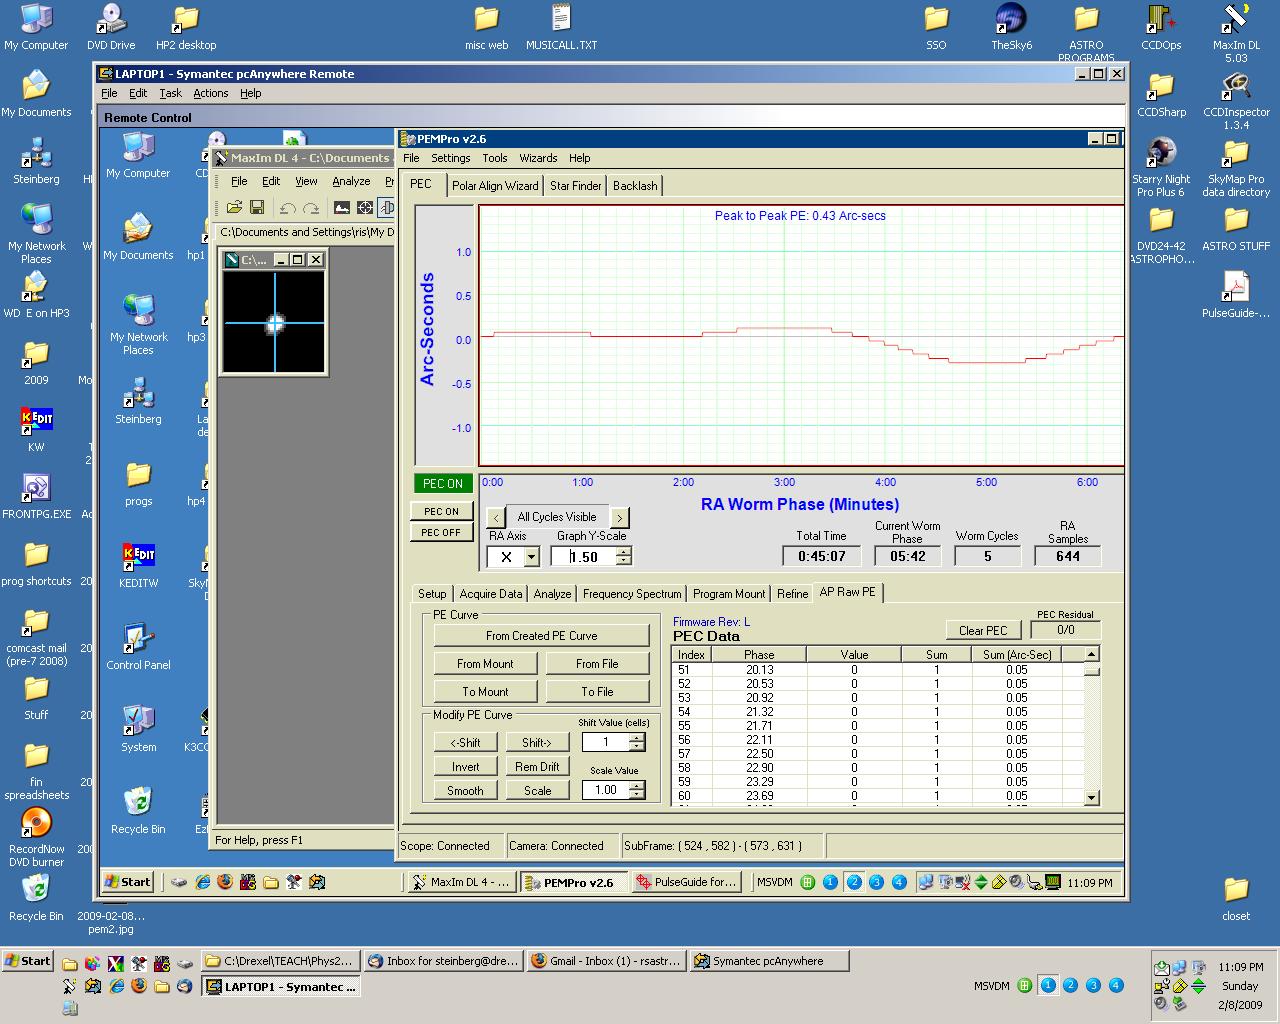Image resolution: width=1280 pixels, height=1024 pixels.
Task: Show next cycle with right arrow button
Action: (620, 517)
